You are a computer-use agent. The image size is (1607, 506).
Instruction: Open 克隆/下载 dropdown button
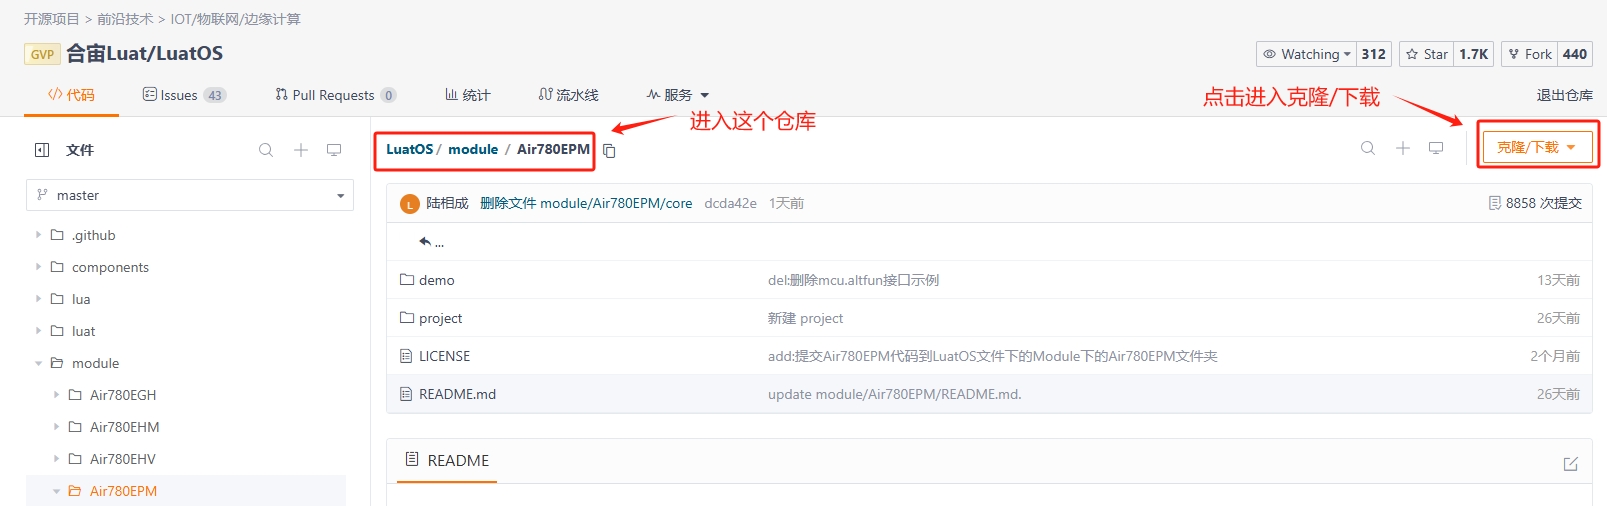(x=1537, y=147)
